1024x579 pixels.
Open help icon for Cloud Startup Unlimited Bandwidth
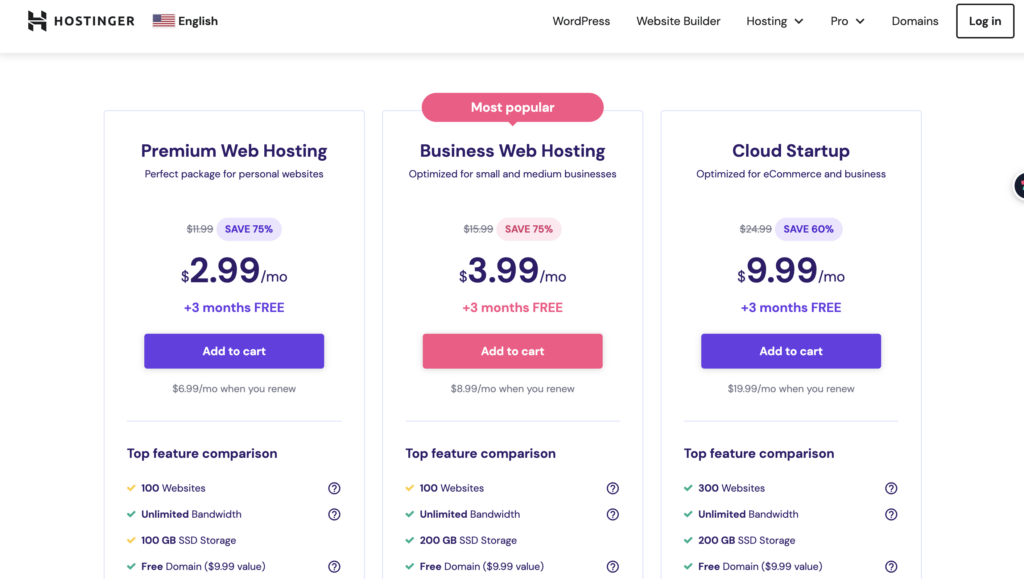tap(891, 514)
